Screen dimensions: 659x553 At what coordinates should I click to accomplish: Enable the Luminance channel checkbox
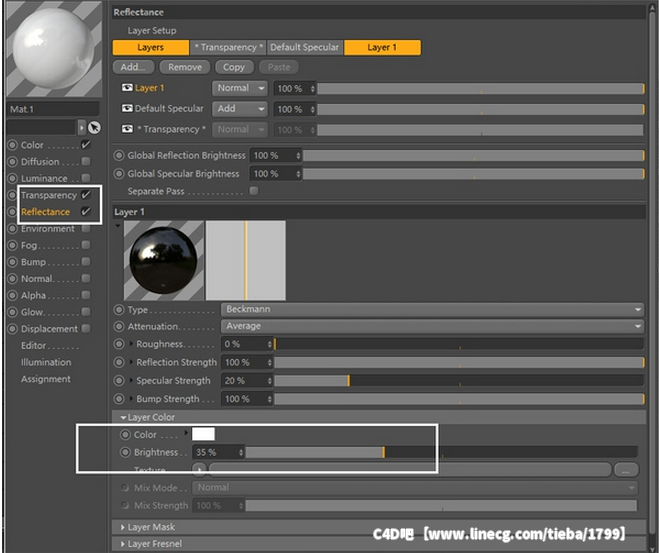(x=86, y=178)
